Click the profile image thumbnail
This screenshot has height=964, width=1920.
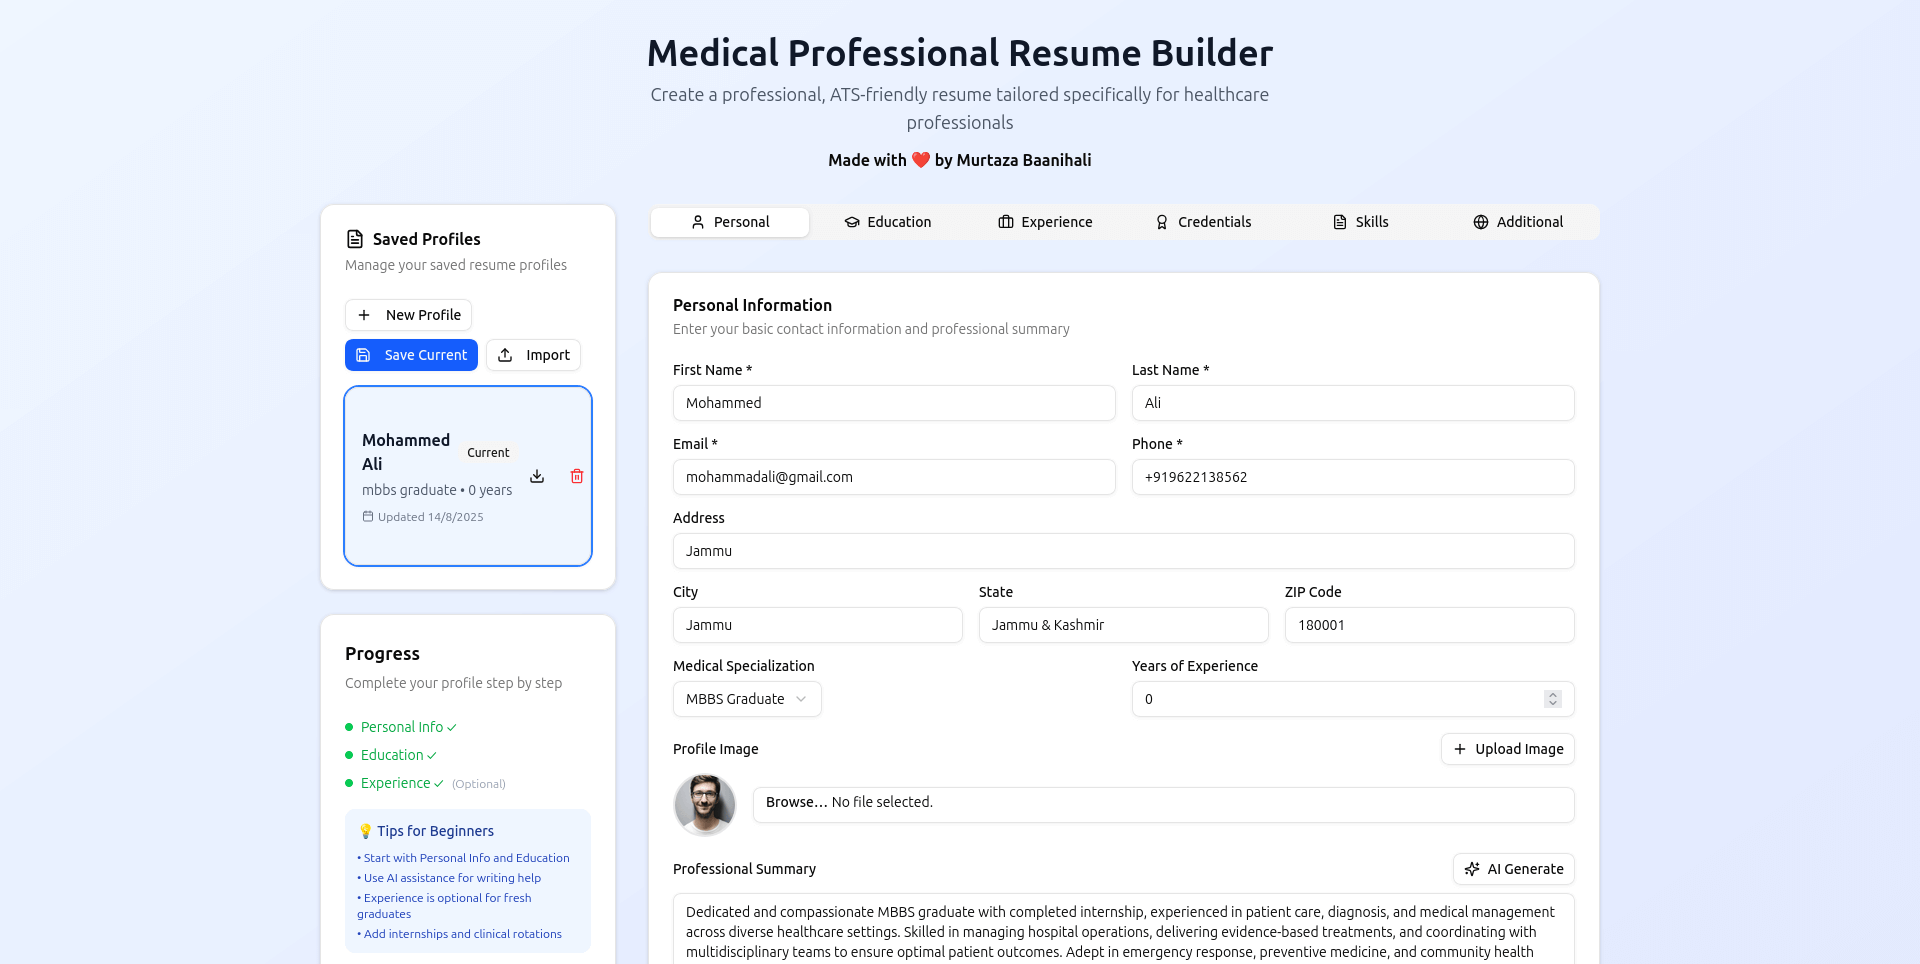coord(705,805)
